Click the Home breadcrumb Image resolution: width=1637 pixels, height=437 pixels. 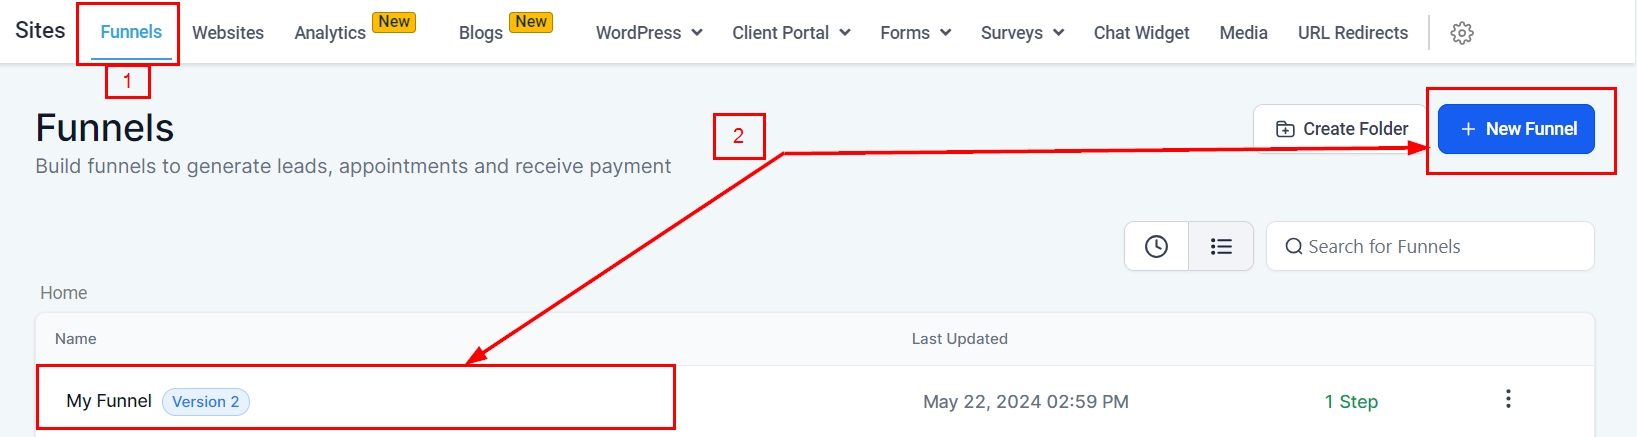63,293
